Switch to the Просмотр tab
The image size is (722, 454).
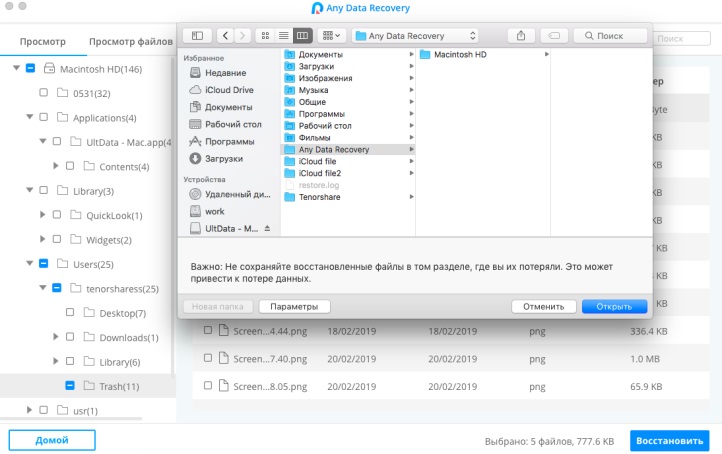[43, 41]
